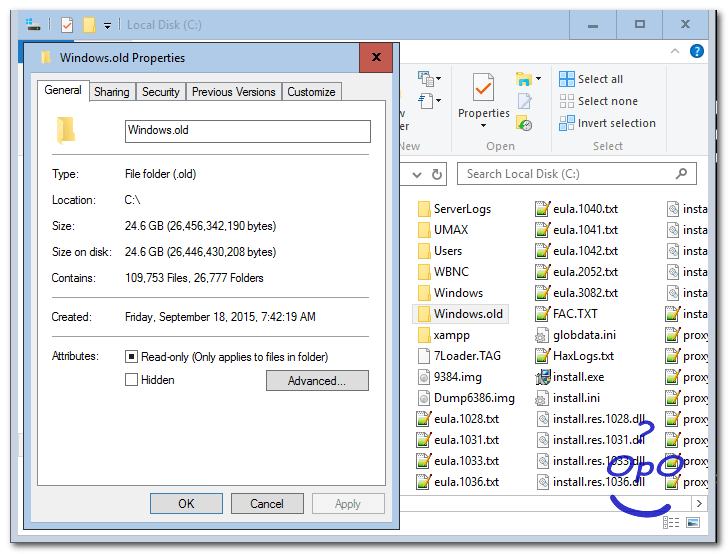Screen dimensions: 728x554
Task: Select eula.1042.txt in file list
Action: [577, 251]
